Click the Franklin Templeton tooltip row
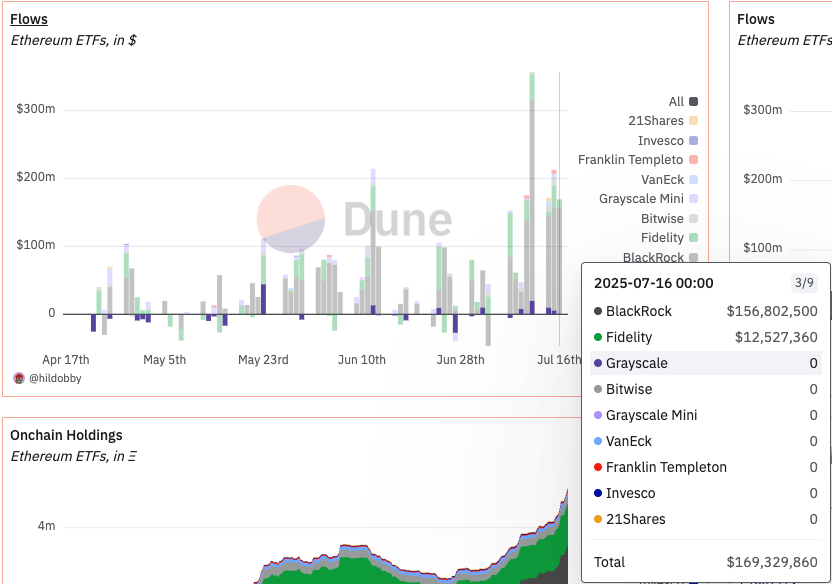This screenshot has width=832, height=584. 706,467
